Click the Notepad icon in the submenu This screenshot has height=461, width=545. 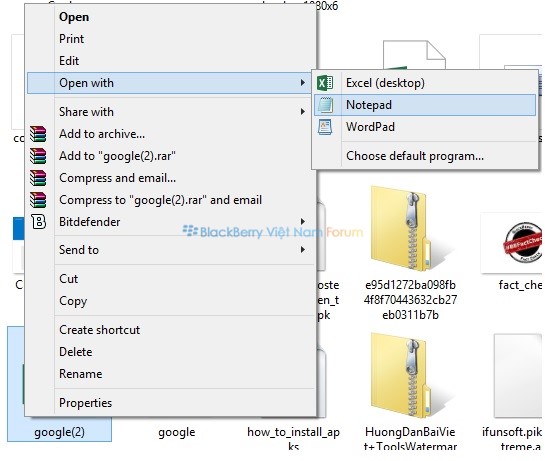pos(325,105)
